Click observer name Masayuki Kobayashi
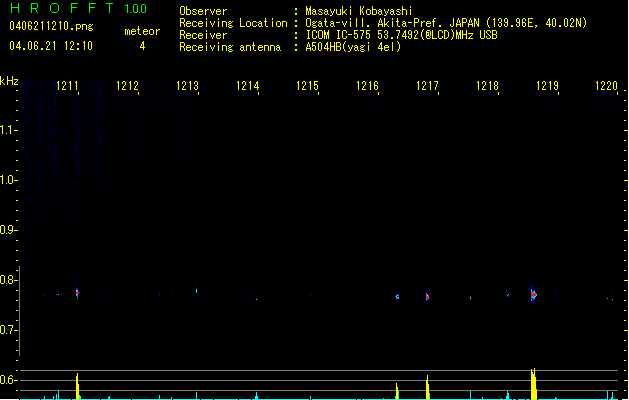This screenshot has height=400, width=629. coord(359,11)
